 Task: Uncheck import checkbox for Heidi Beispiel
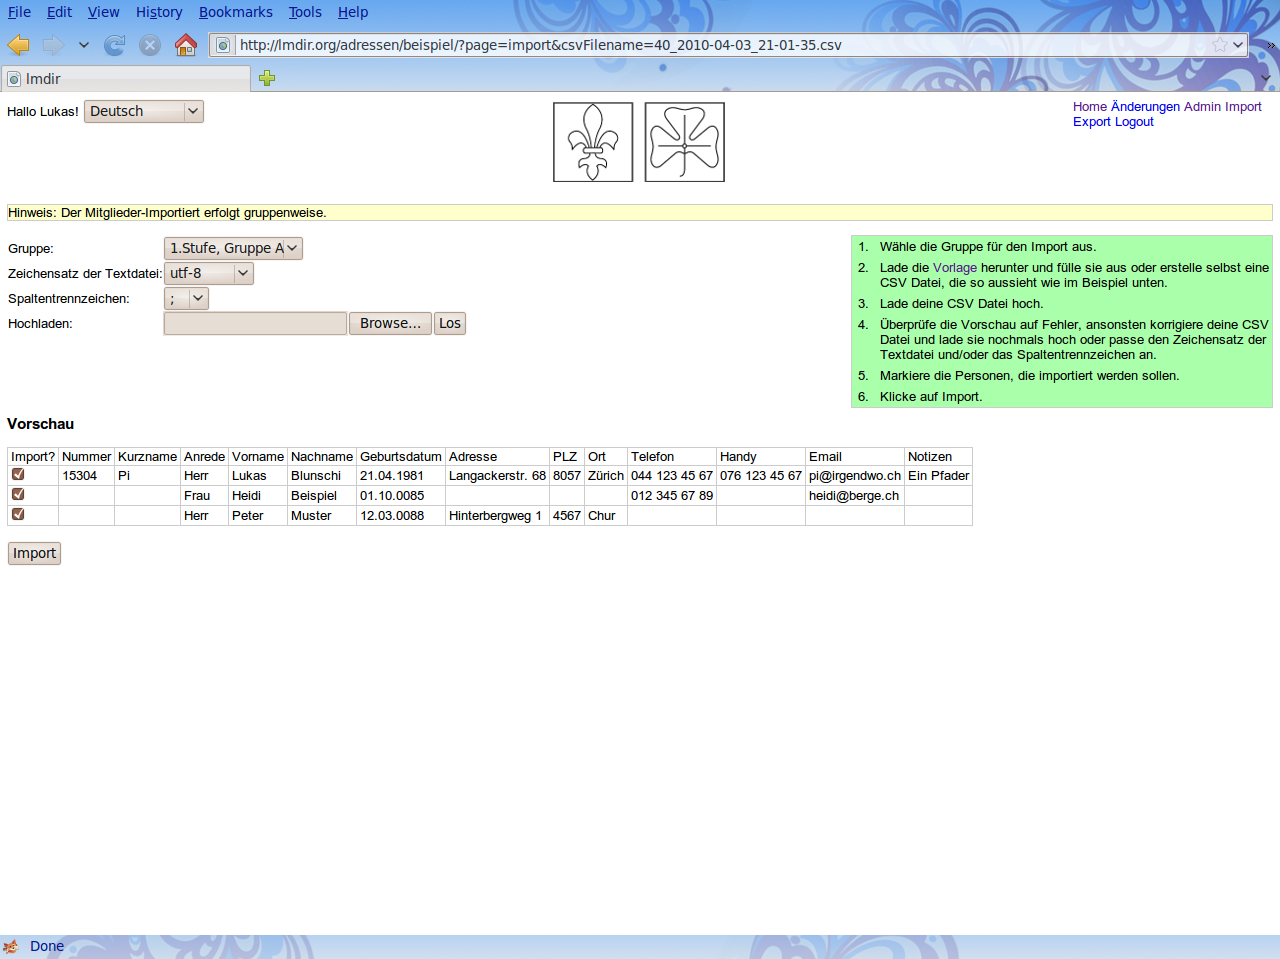[x=18, y=495]
